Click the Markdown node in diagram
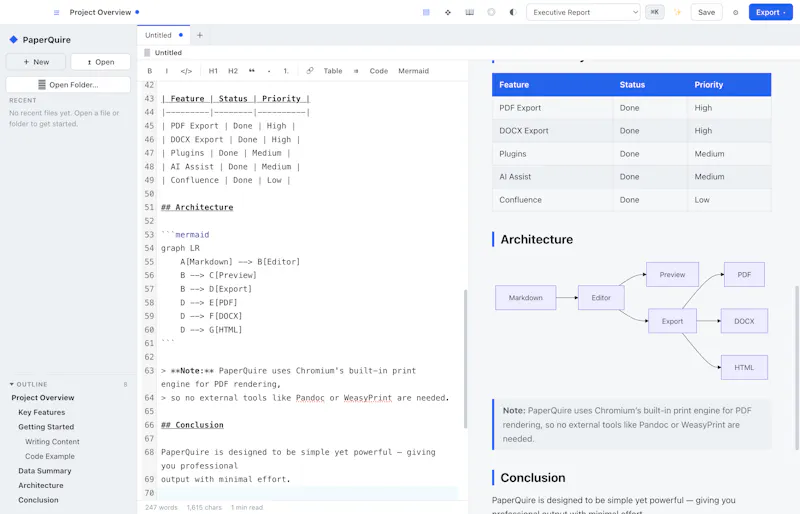 coord(526,298)
